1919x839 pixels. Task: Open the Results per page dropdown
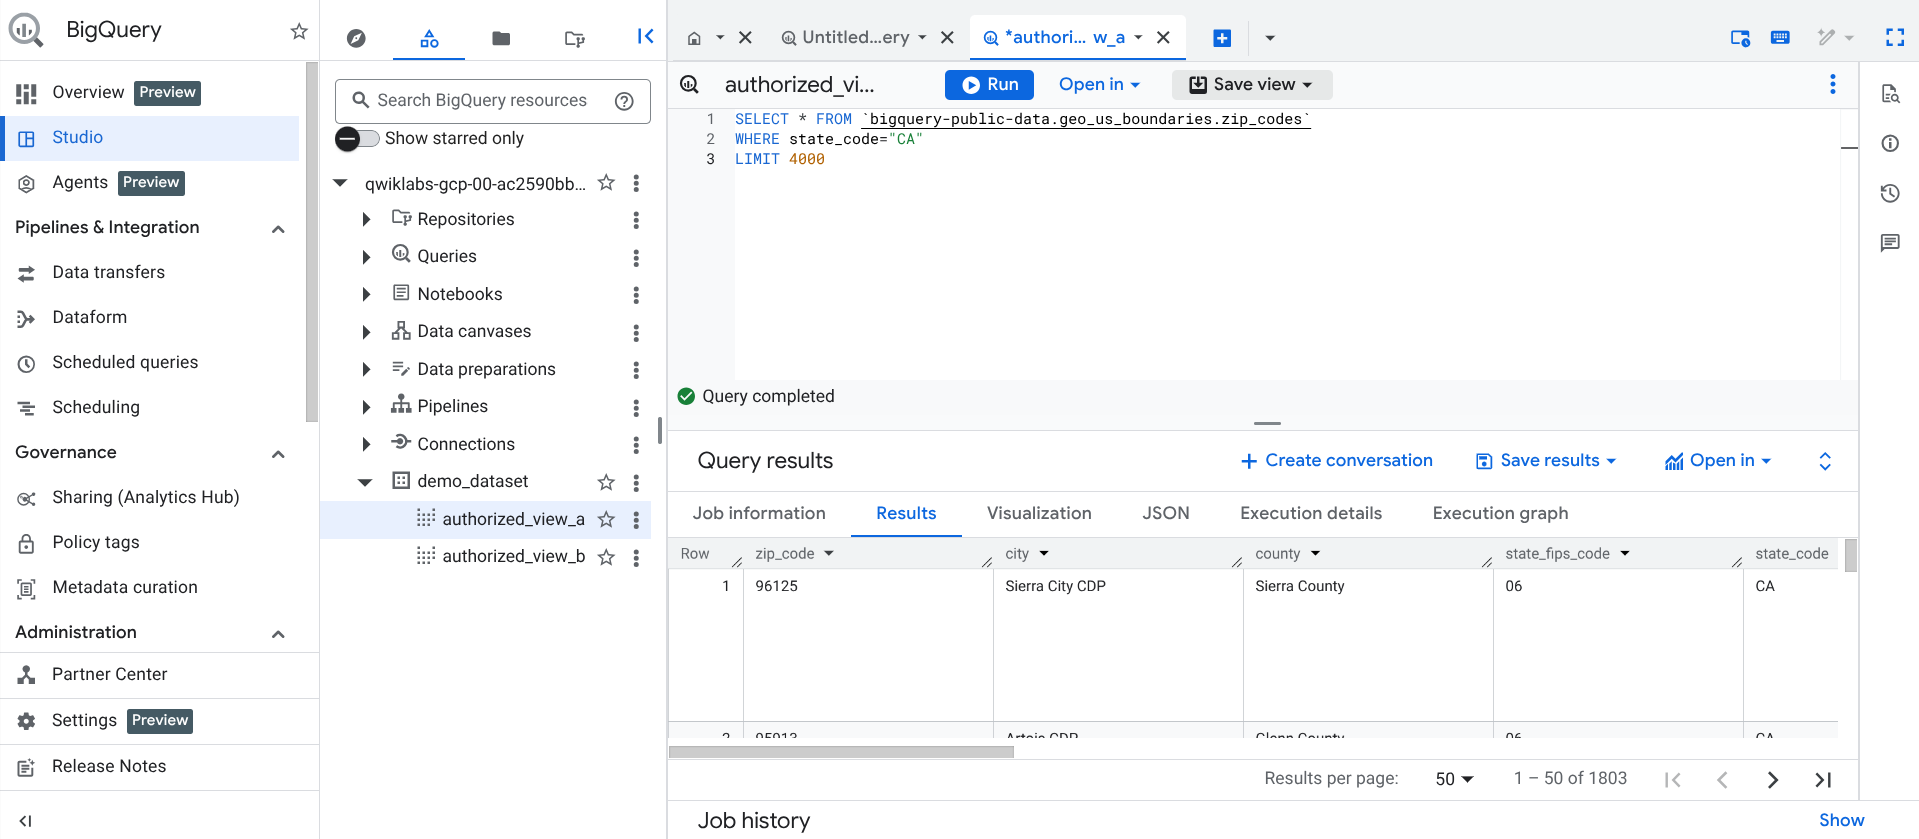pyautogui.click(x=1454, y=779)
